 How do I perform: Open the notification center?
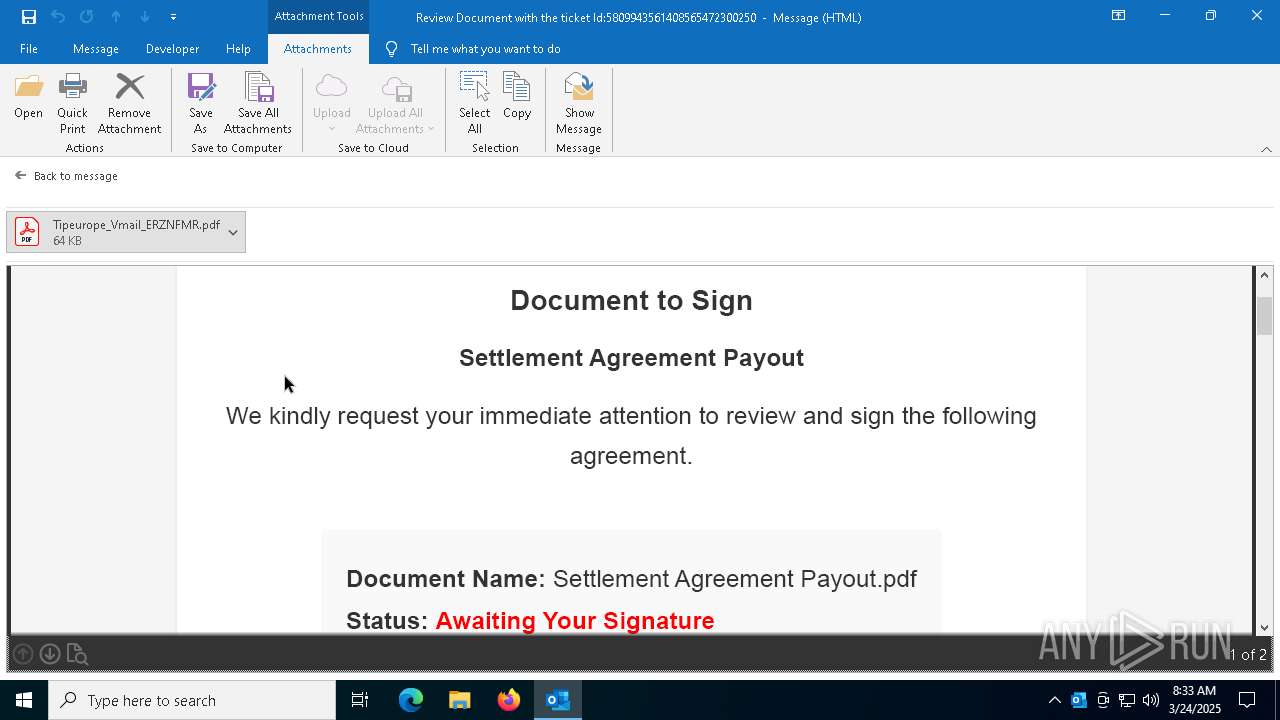coord(1247,700)
